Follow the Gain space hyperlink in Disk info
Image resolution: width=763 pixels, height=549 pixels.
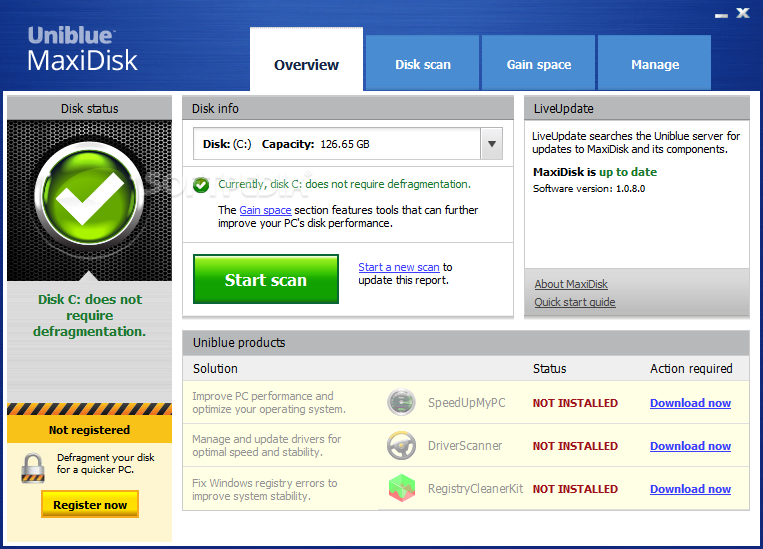pyautogui.click(x=265, y=210)
